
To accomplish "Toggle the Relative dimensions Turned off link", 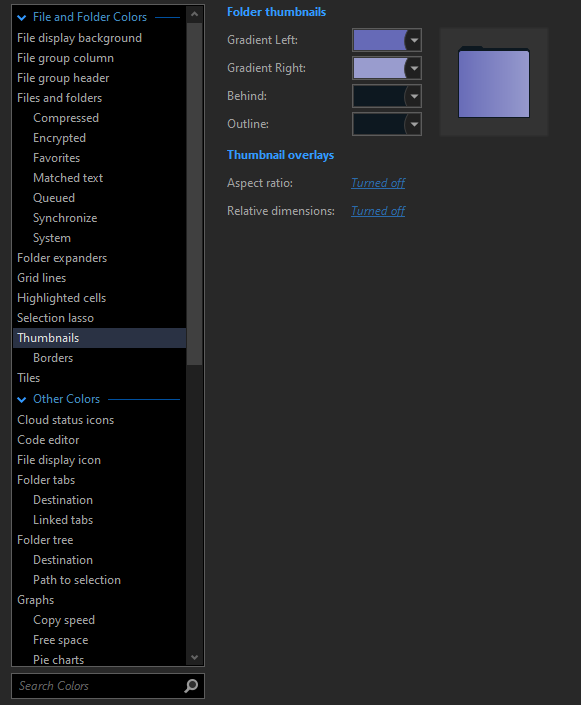I will tap(378, 211).
